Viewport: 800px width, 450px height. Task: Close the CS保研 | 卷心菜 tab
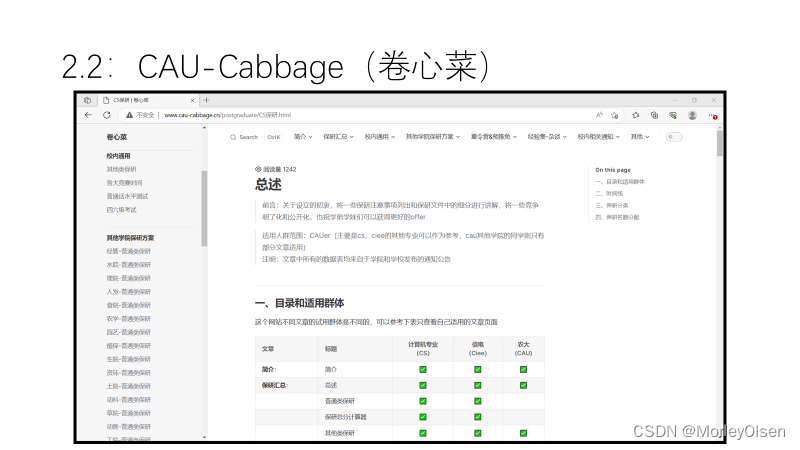[192, 101]
